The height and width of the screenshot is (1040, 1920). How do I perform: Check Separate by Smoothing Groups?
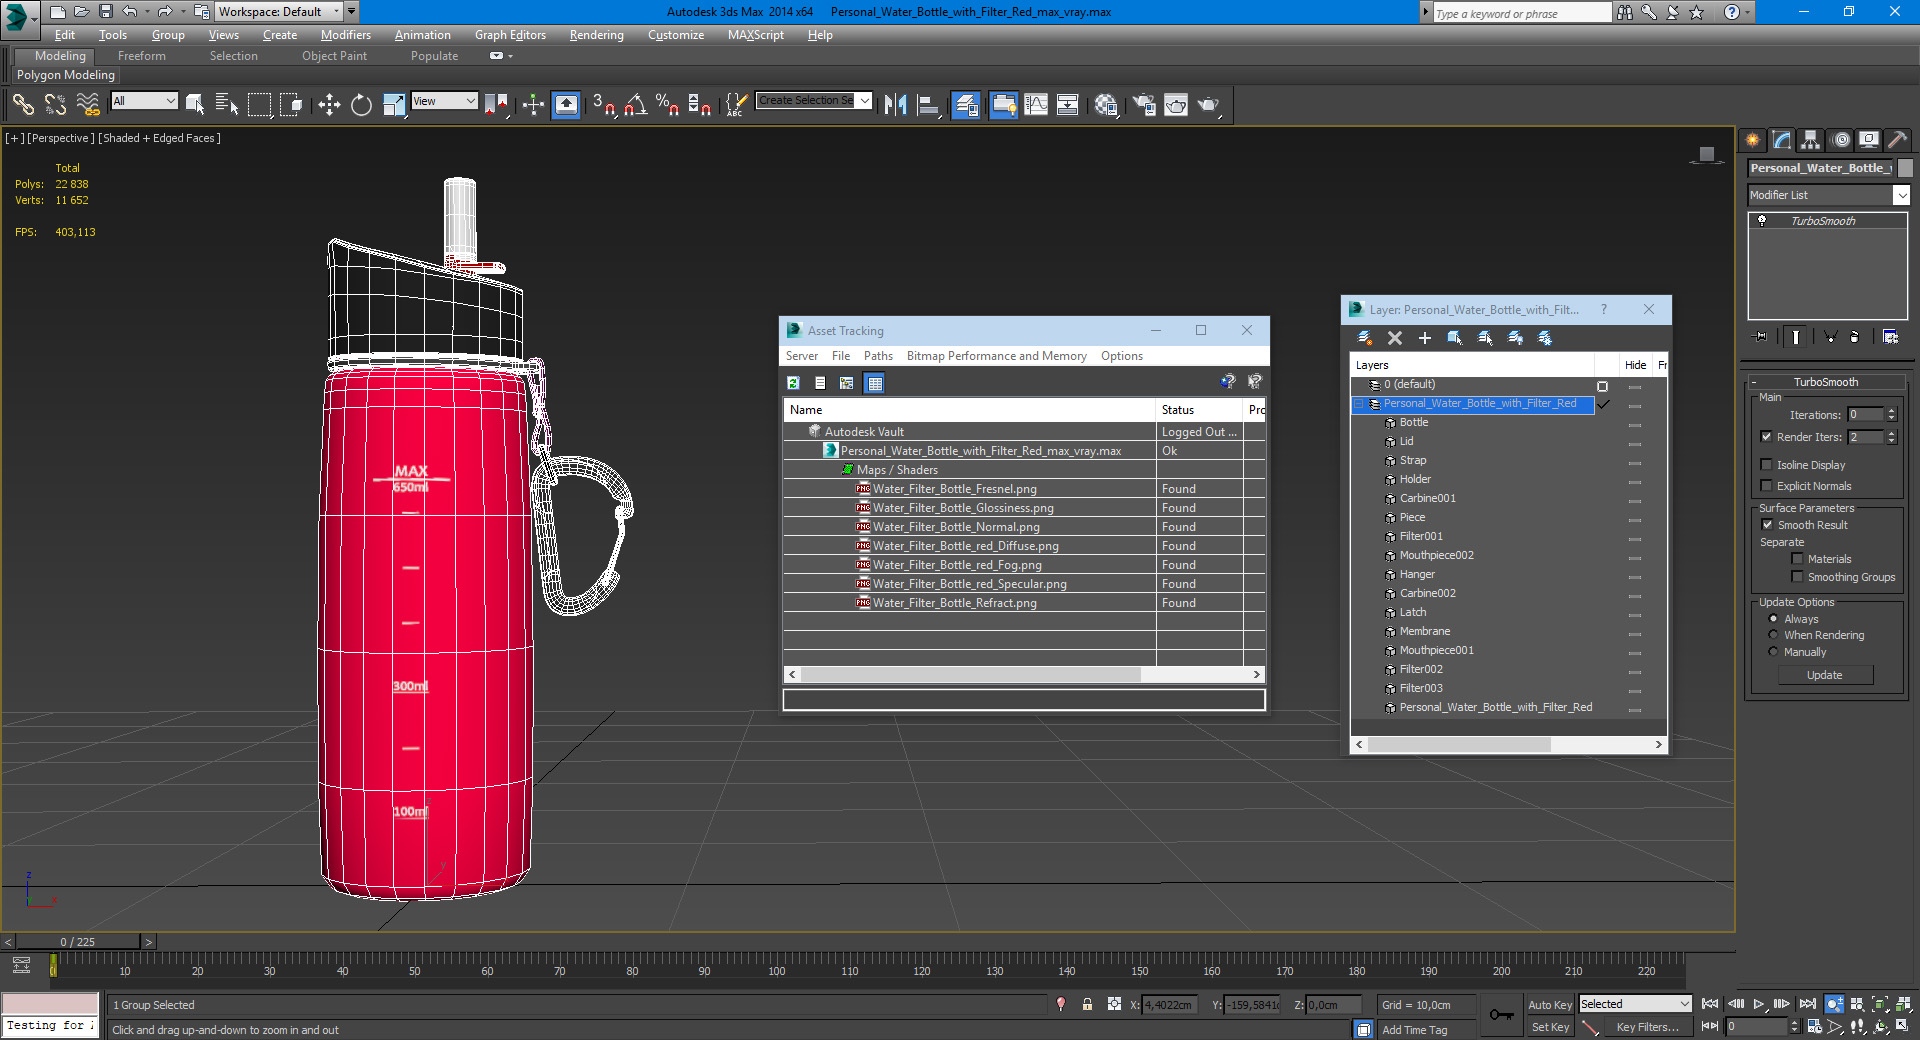[x=1797, y=577]
